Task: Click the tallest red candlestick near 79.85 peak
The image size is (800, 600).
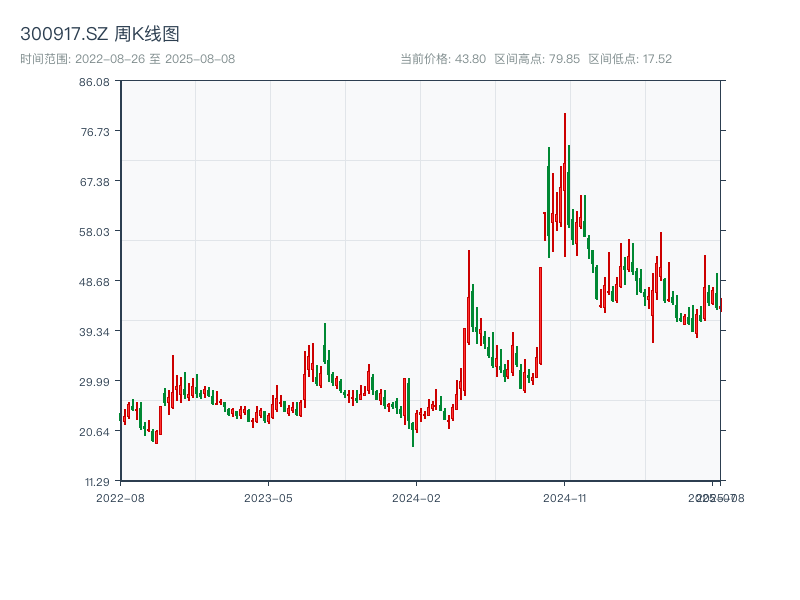Action: tap(565, 185)
